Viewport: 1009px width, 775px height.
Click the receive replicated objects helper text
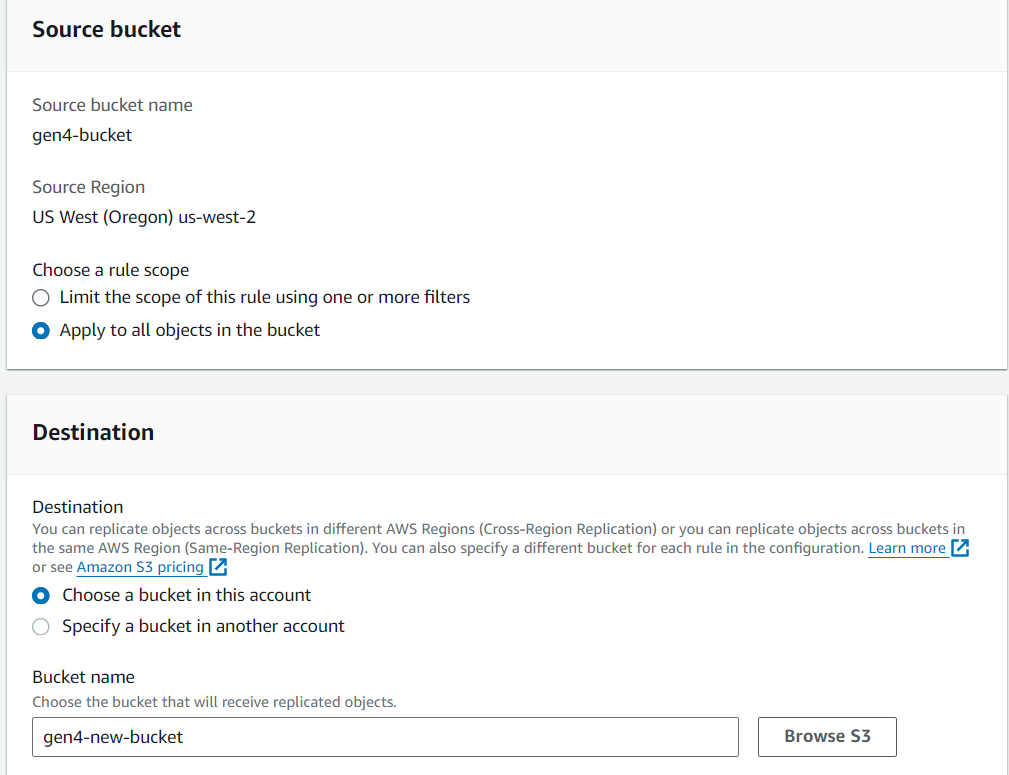[x=214, y=702]
